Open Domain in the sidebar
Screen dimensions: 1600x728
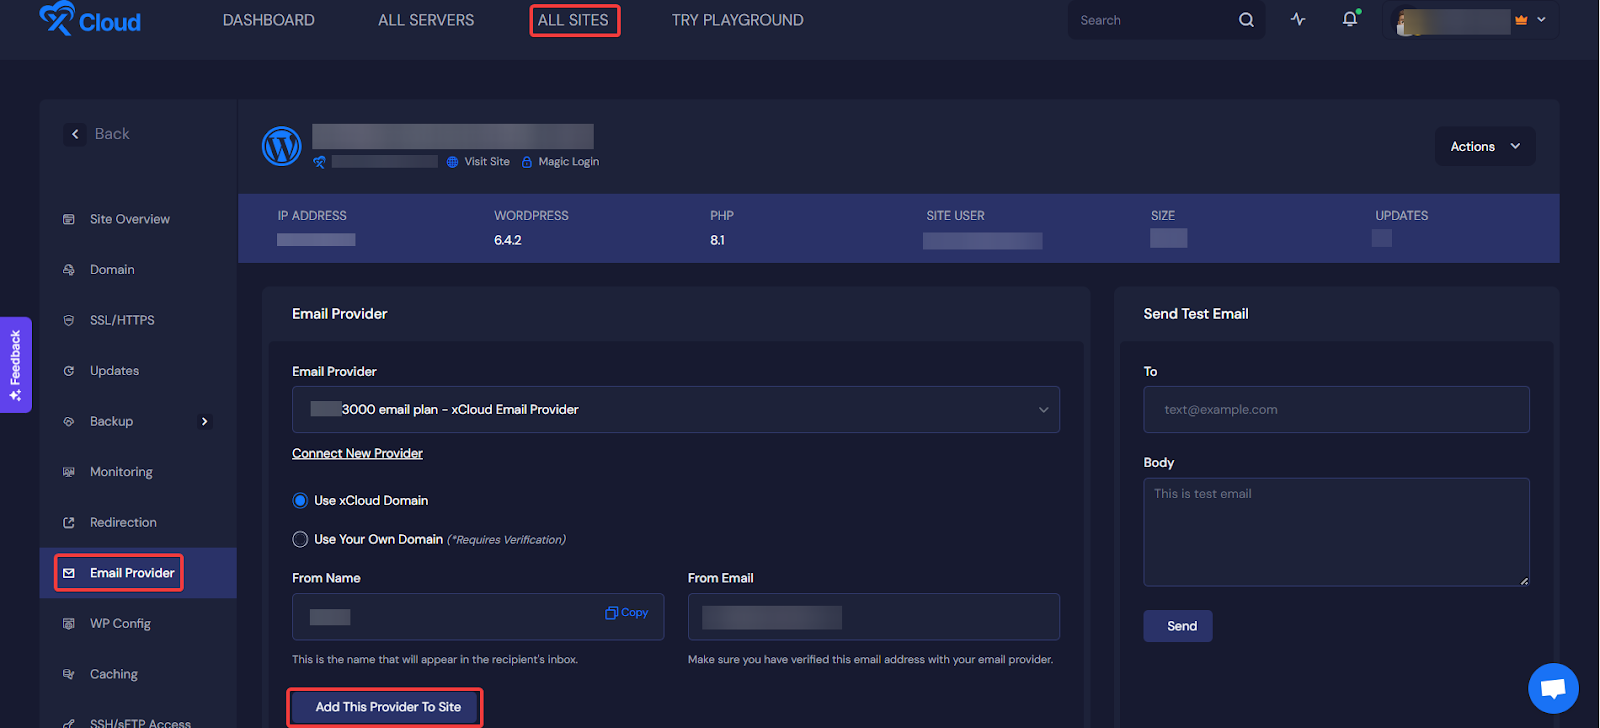click(x=112, y=270)
